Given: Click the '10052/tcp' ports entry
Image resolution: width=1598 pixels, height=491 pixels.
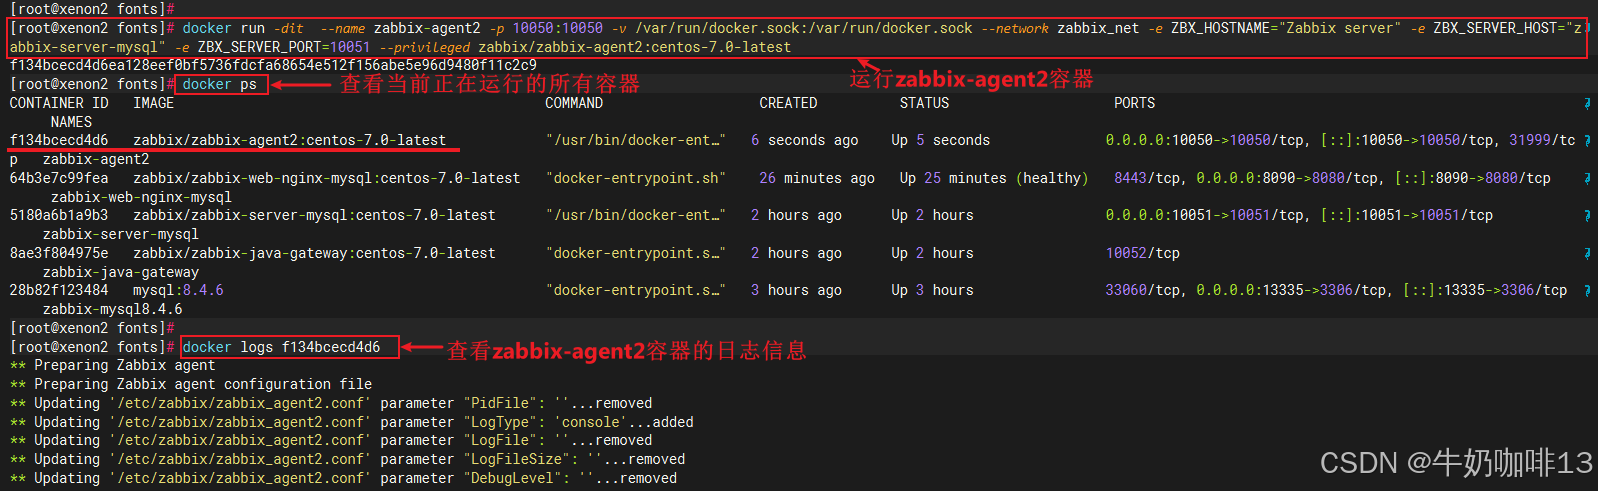Looking at the screenshot, I should (x=1142, y=253).
